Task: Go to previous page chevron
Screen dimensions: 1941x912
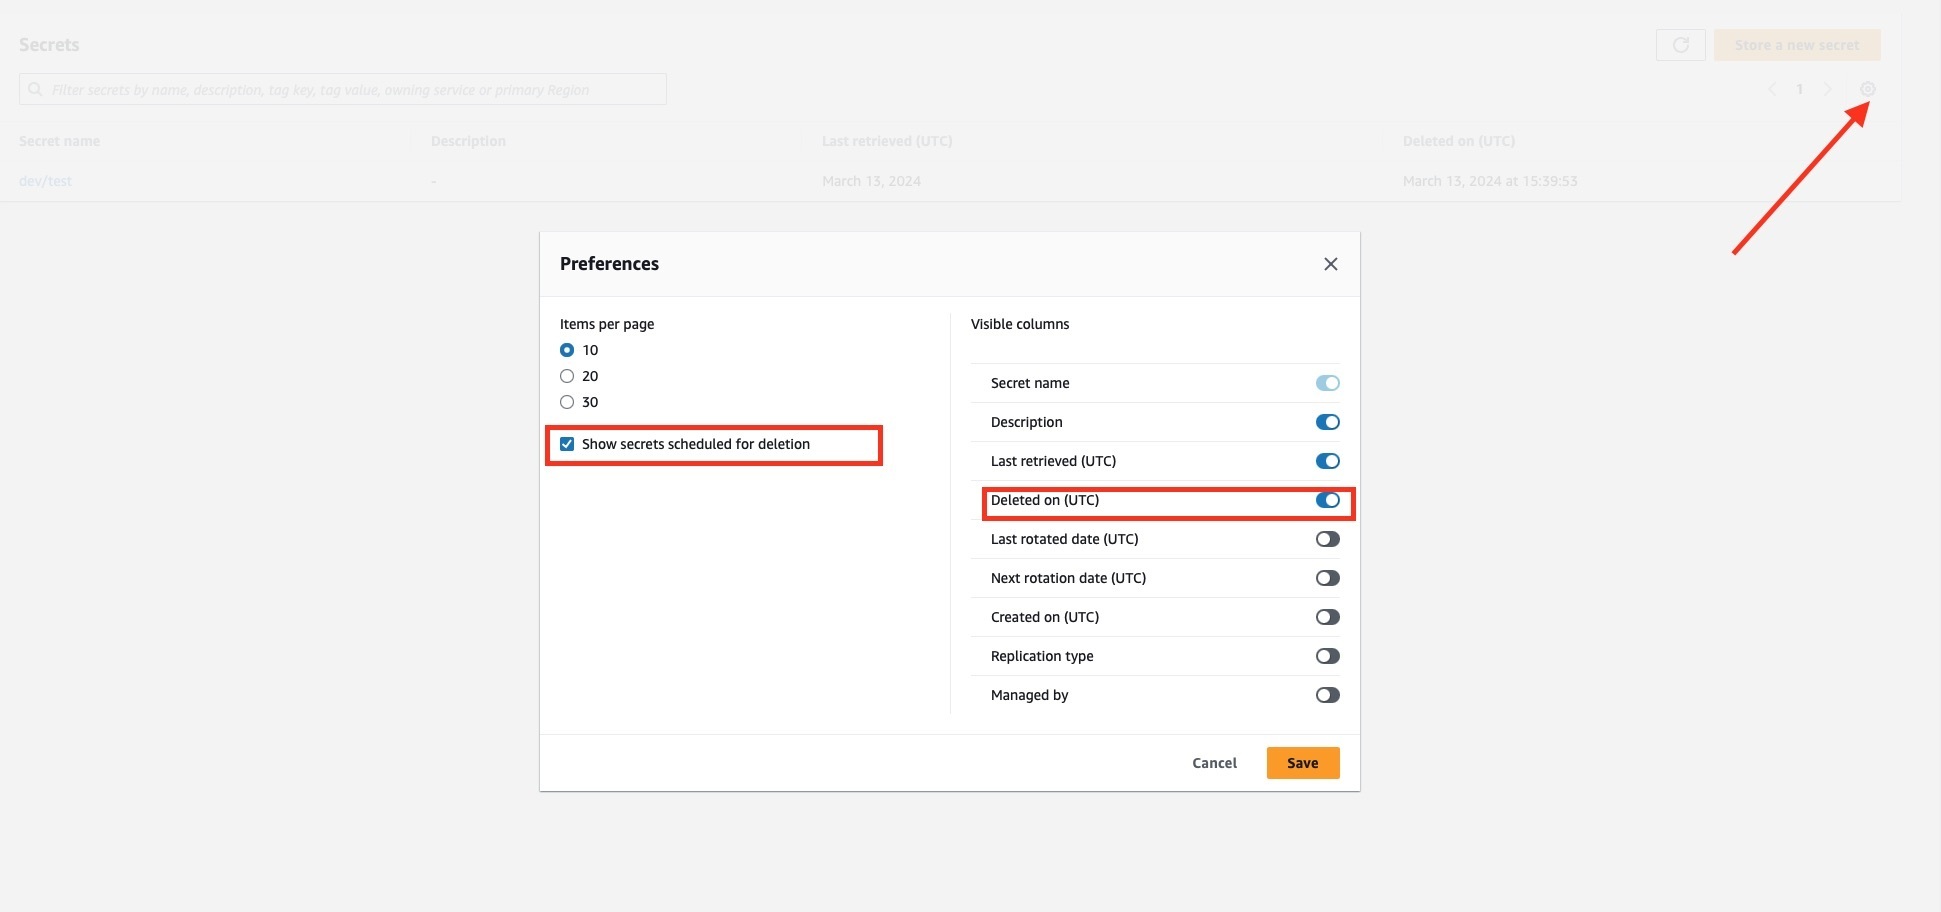Action: click(1772, 89)
